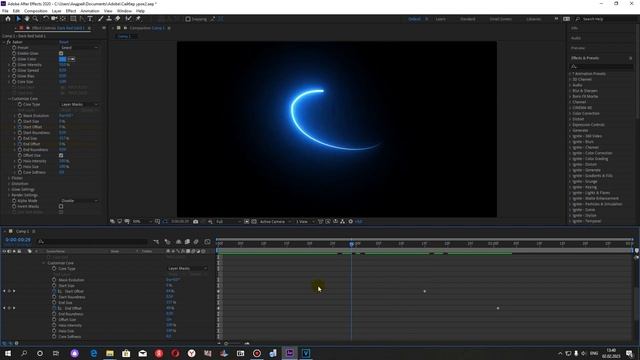Image resolution: width=640 pixels, height=360 pixels.
Task: Toggle the Snapping checkbox in toolbar
Action: (x=188, y=19)
